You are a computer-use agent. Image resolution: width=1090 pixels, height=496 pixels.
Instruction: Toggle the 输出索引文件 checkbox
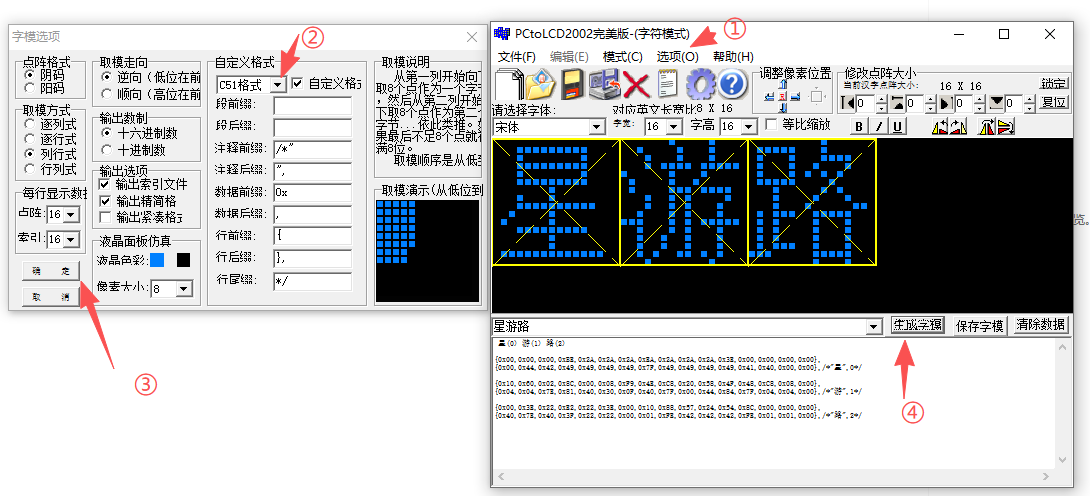coord(104,184)
